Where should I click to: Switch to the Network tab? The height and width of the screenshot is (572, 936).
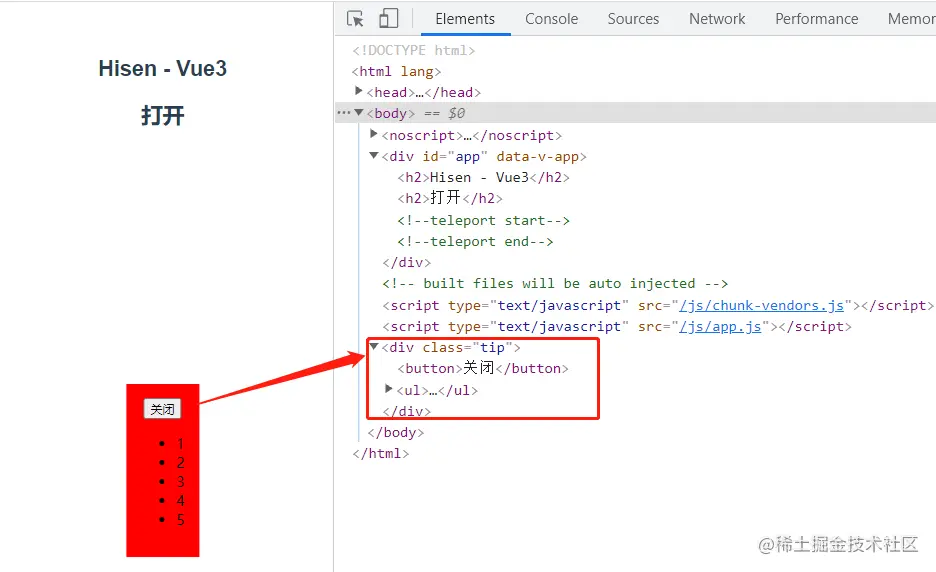[717, 19]
